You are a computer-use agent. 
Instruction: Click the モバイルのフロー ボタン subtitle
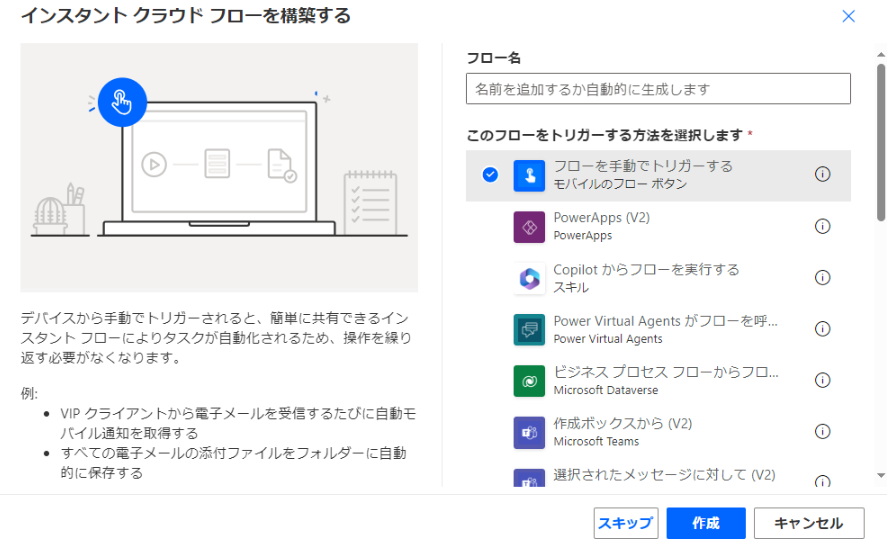[x=620, y=184]
